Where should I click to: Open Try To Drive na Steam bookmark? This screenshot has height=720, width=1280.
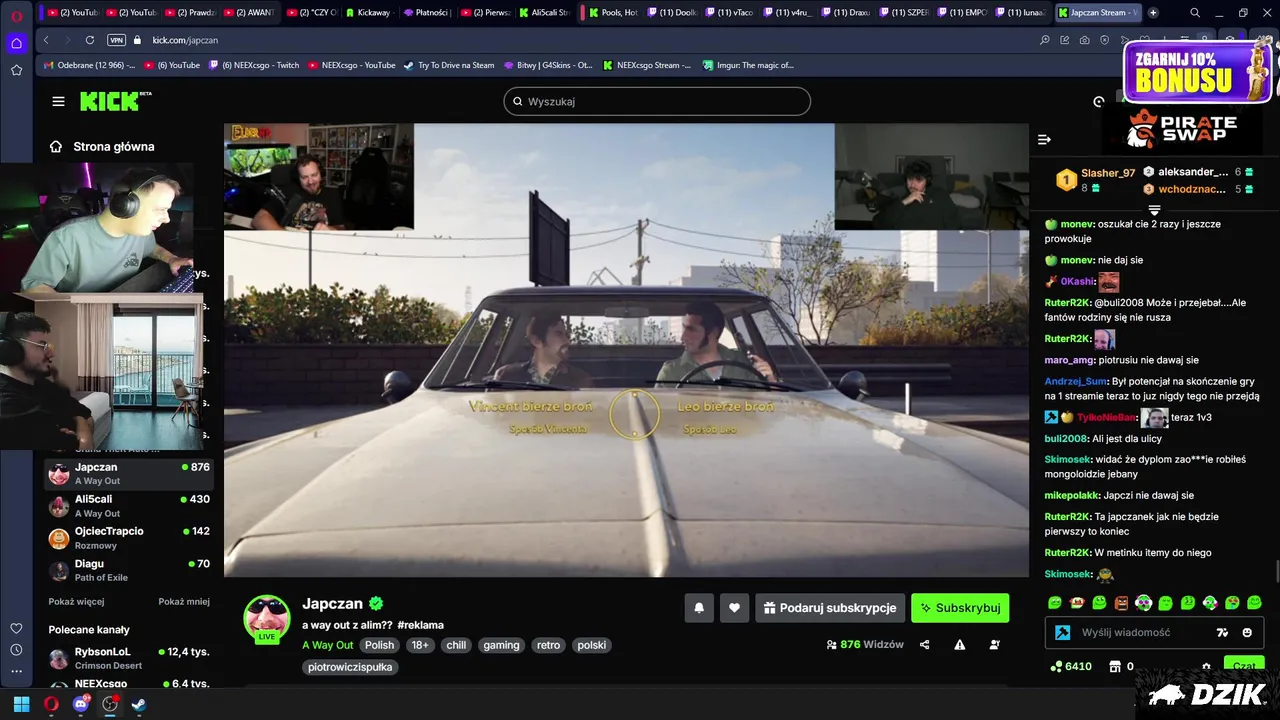[449, 65]
